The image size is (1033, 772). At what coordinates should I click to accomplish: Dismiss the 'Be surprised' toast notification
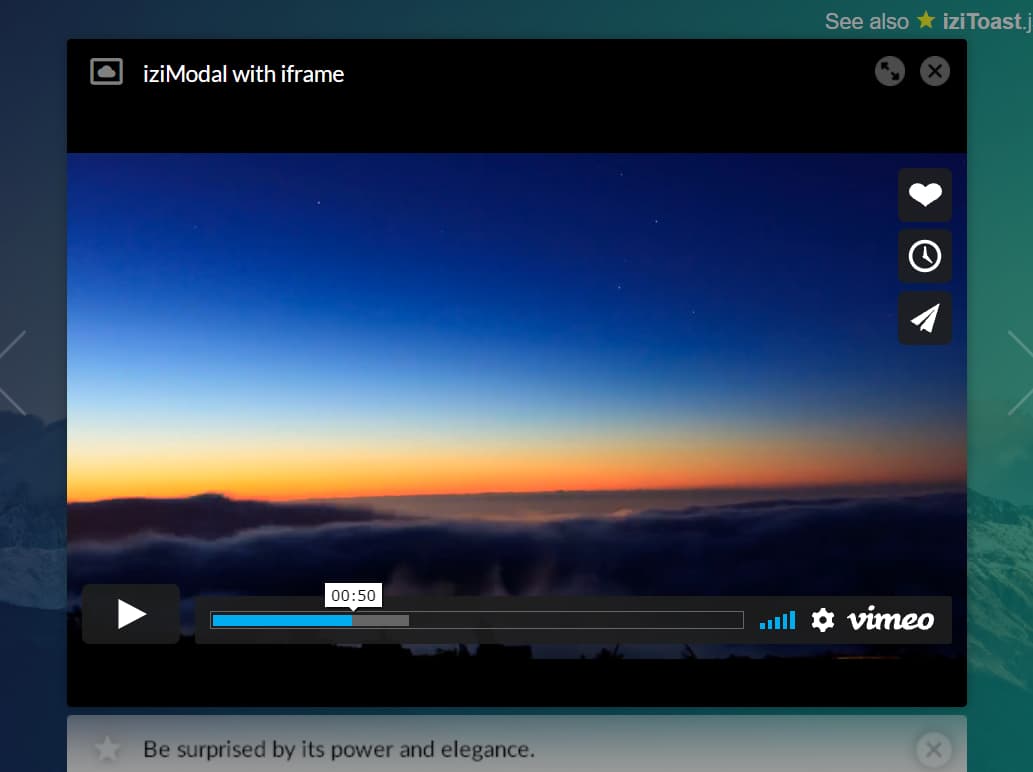pyautogui.click(x=933, y=749)
